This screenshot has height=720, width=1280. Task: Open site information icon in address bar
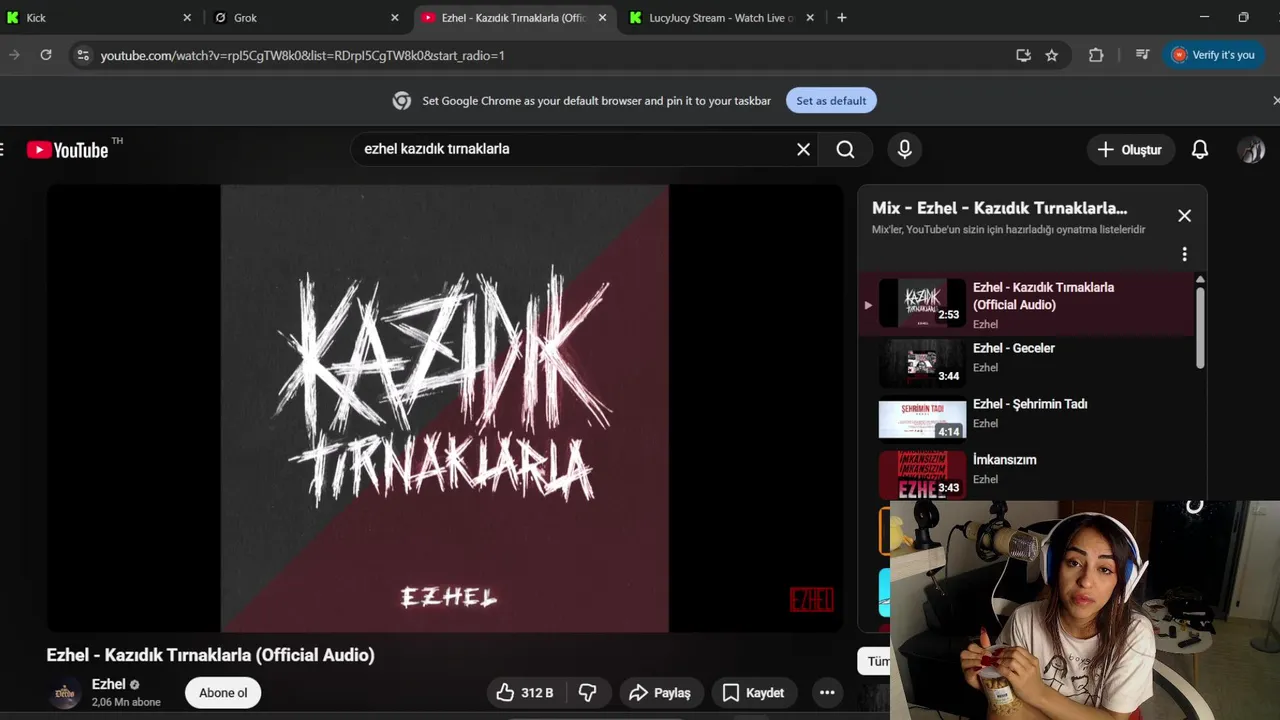coord(83,55)
